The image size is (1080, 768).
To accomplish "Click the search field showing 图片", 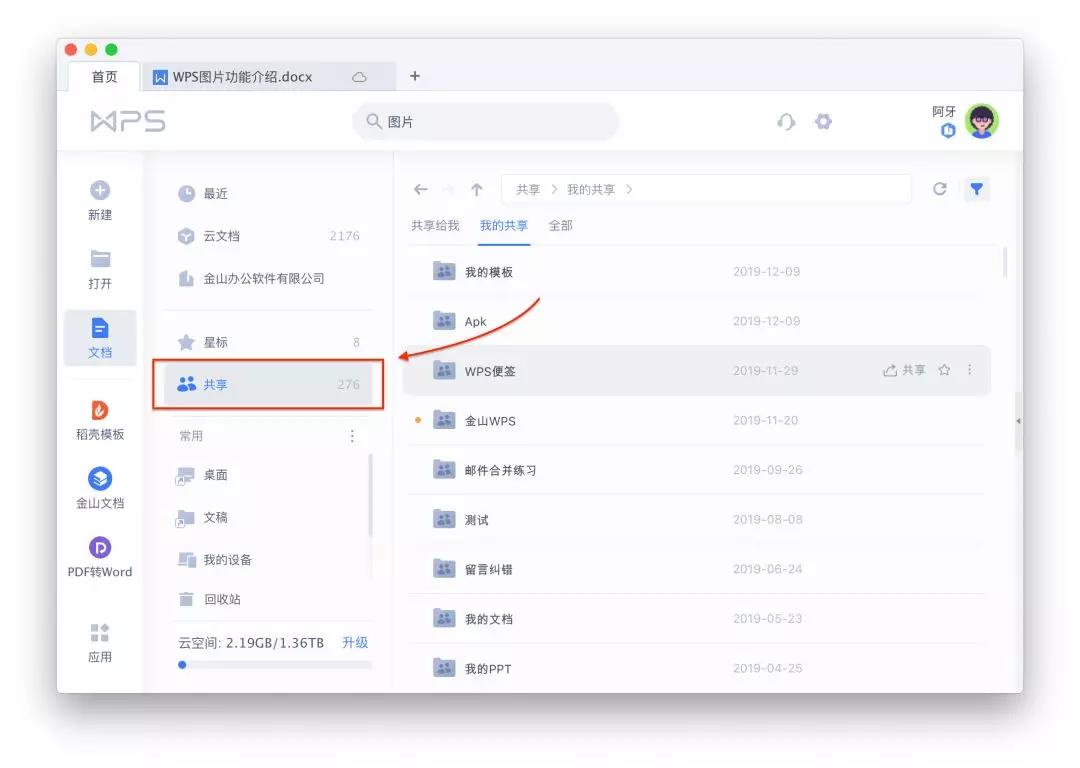I will [x=485, y=120].
